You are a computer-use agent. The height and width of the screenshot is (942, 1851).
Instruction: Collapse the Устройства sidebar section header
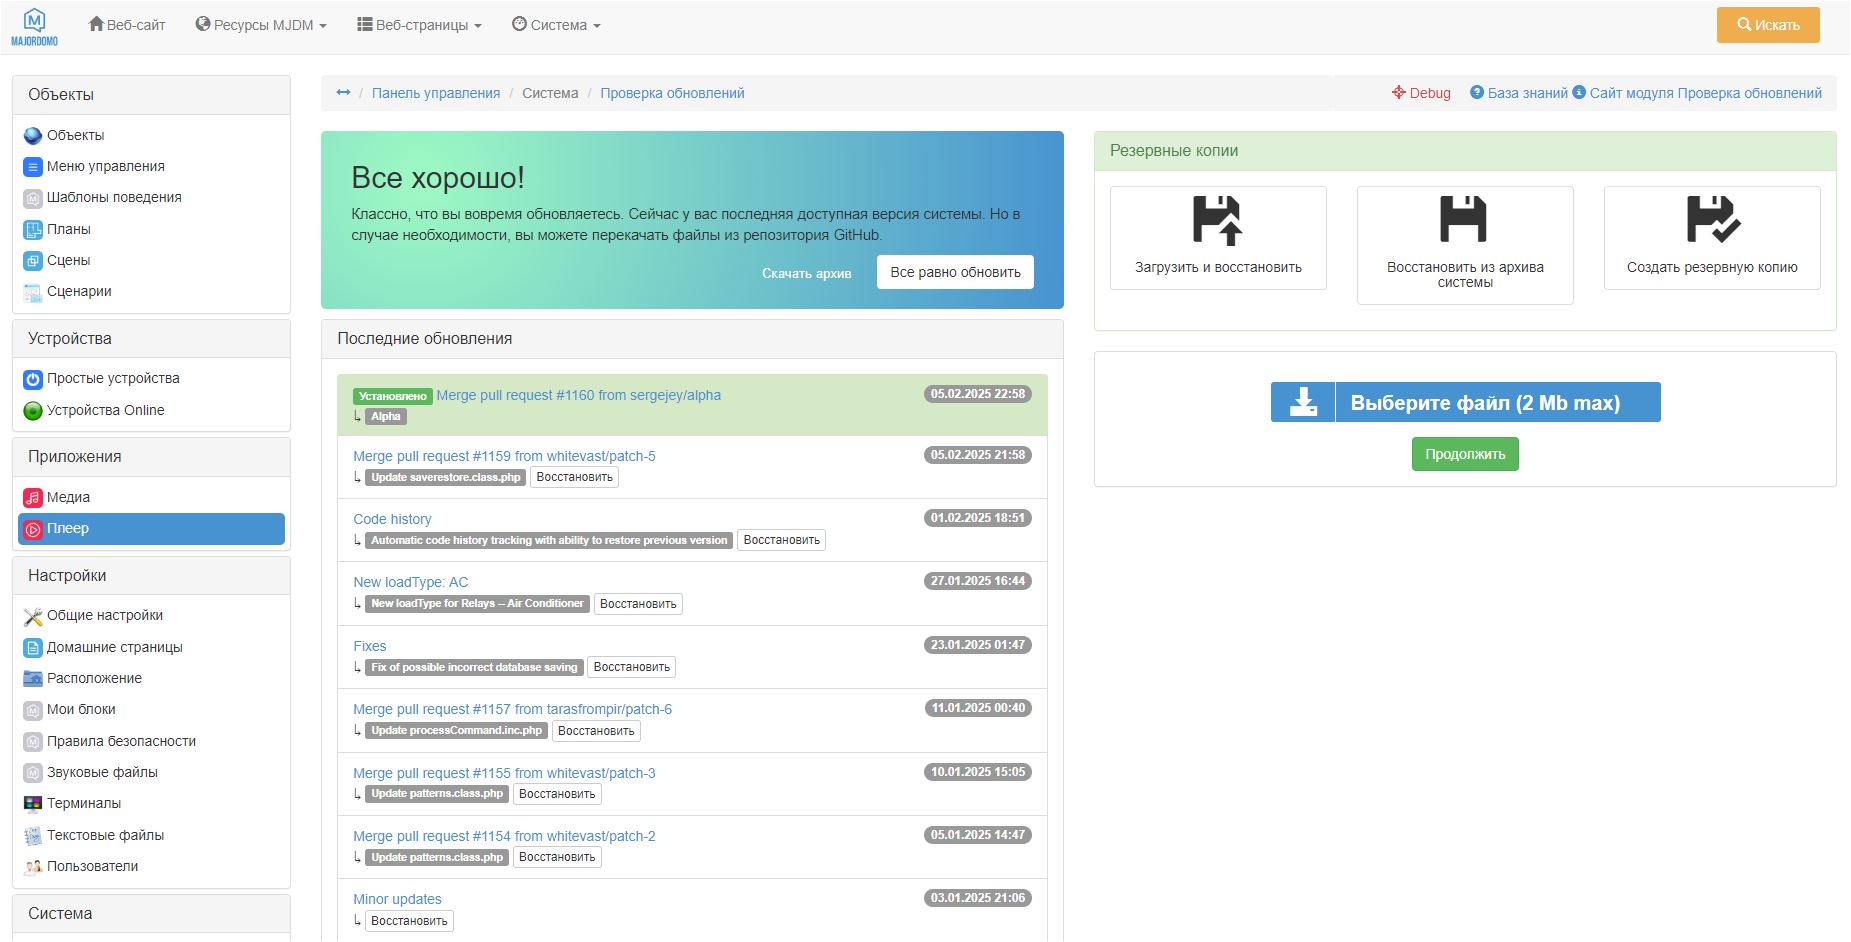[x=151, y=339]
